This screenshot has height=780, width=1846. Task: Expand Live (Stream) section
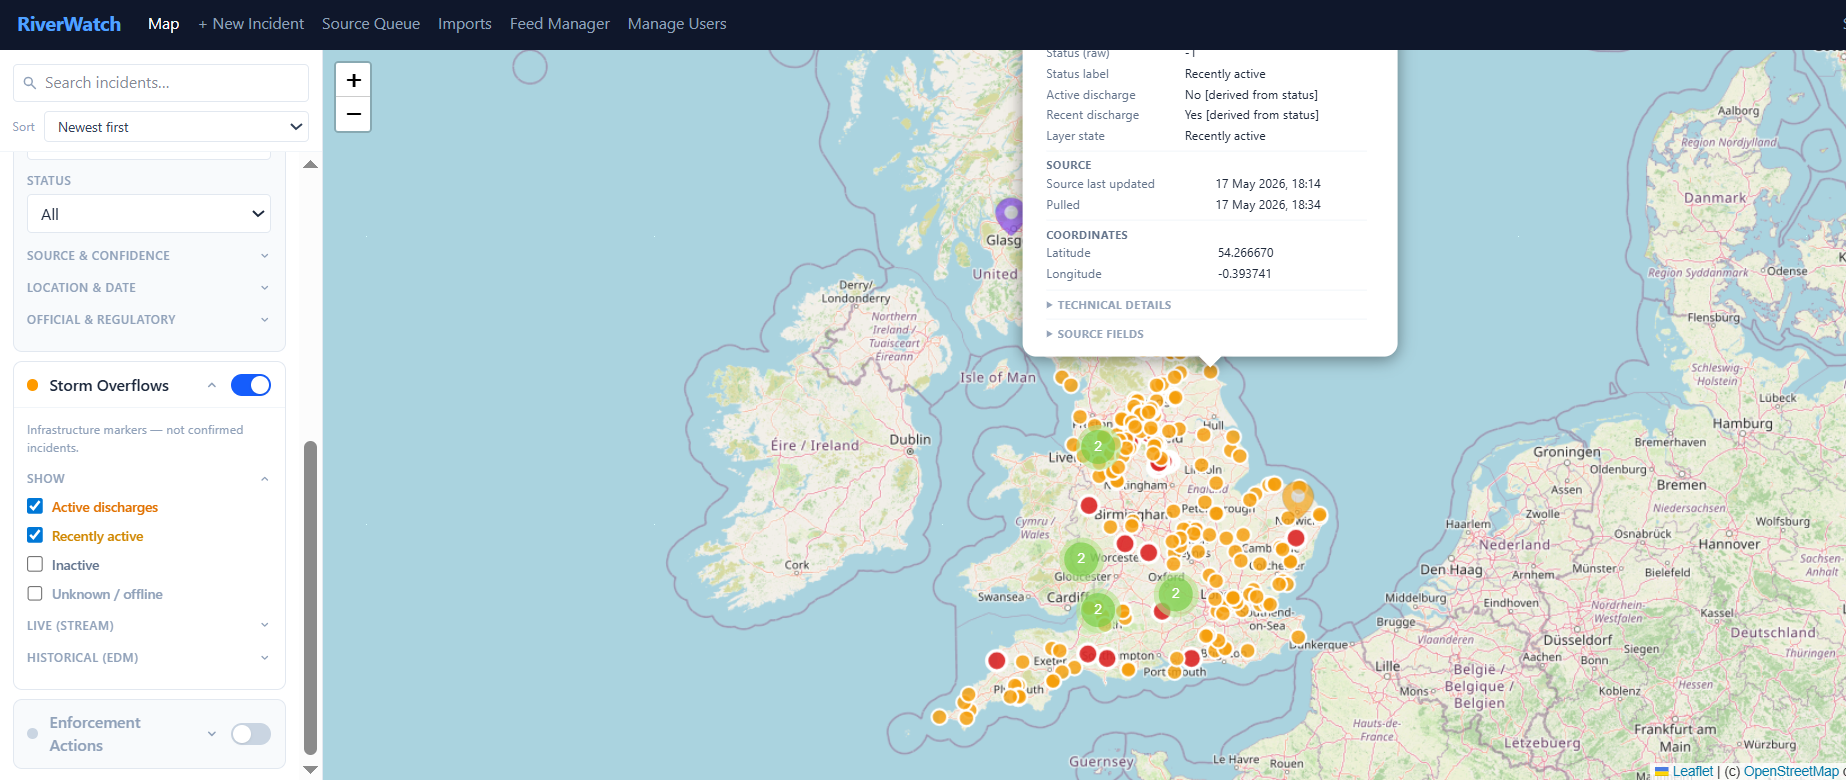pyautogui.click(x=148, y=626)
